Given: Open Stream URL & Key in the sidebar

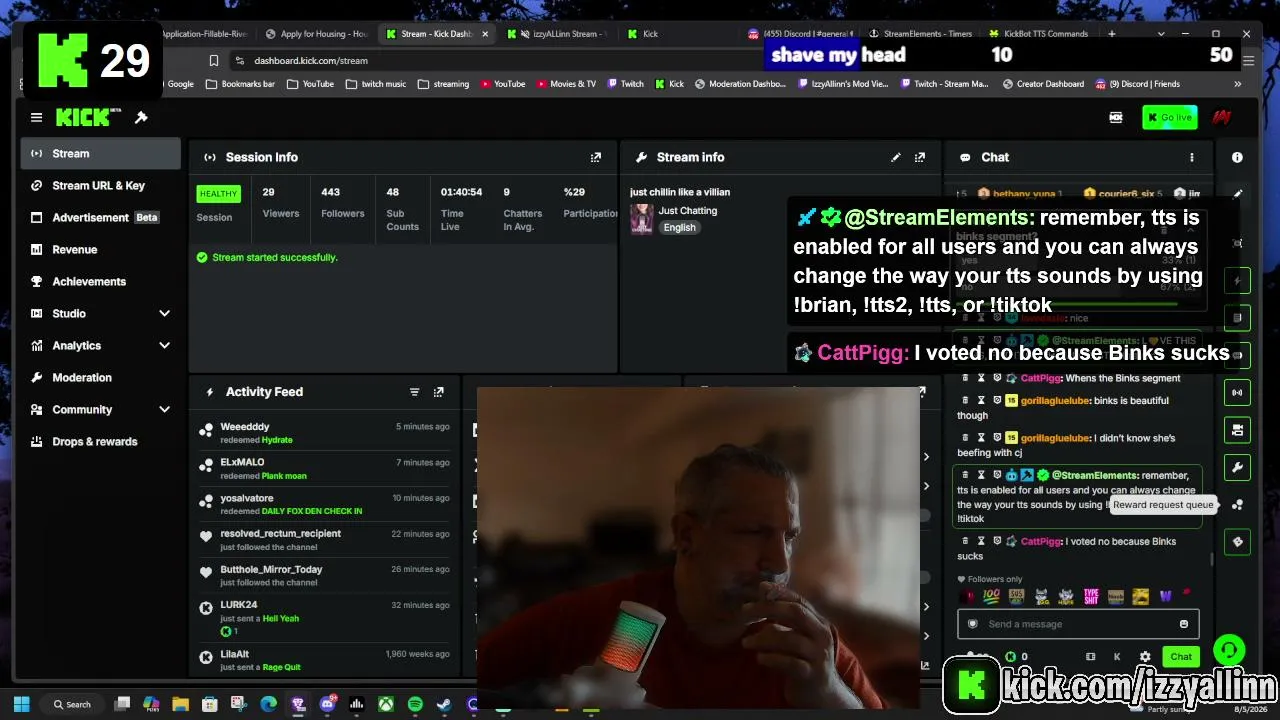Looking at the screenshot, I should pos(100,185).
